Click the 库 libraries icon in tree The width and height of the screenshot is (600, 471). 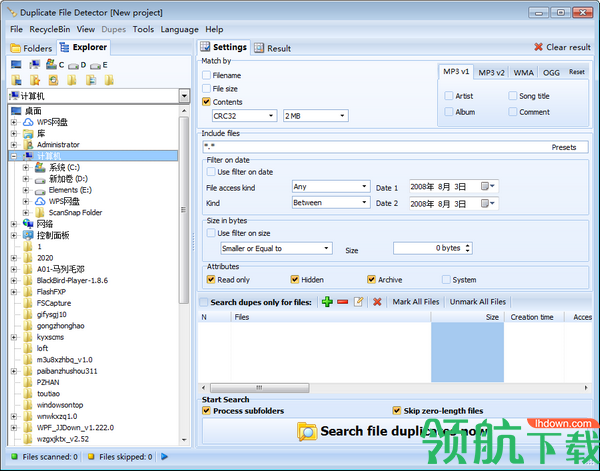(x=28, y=134)
